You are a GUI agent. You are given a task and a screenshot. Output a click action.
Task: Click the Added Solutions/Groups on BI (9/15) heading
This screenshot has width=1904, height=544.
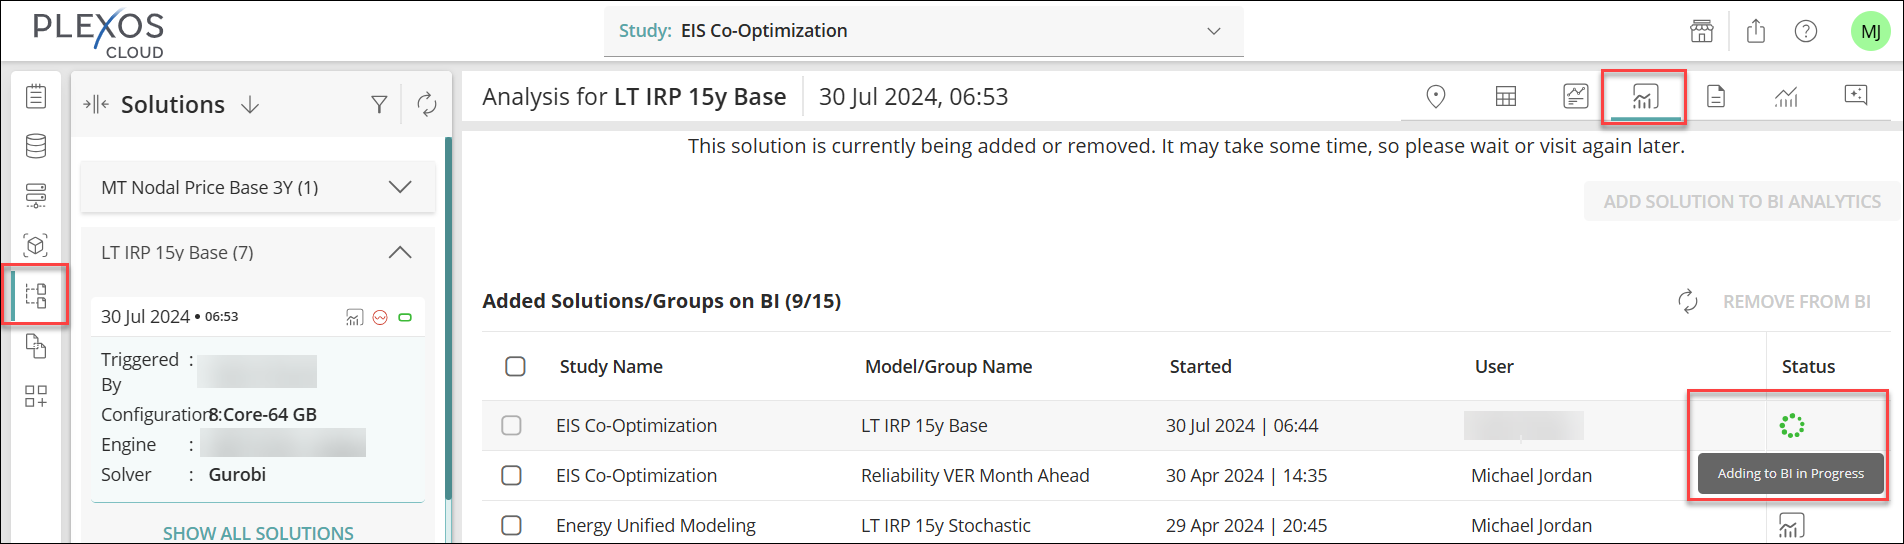(661, 301)
